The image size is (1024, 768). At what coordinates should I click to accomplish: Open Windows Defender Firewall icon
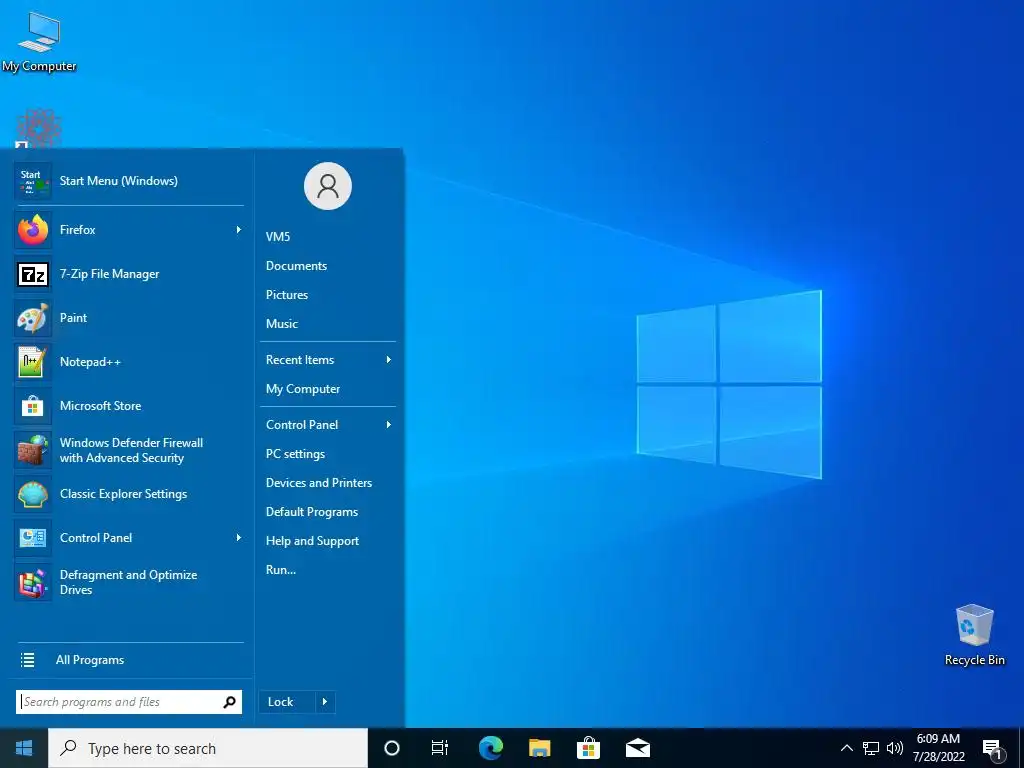point(33,450)
